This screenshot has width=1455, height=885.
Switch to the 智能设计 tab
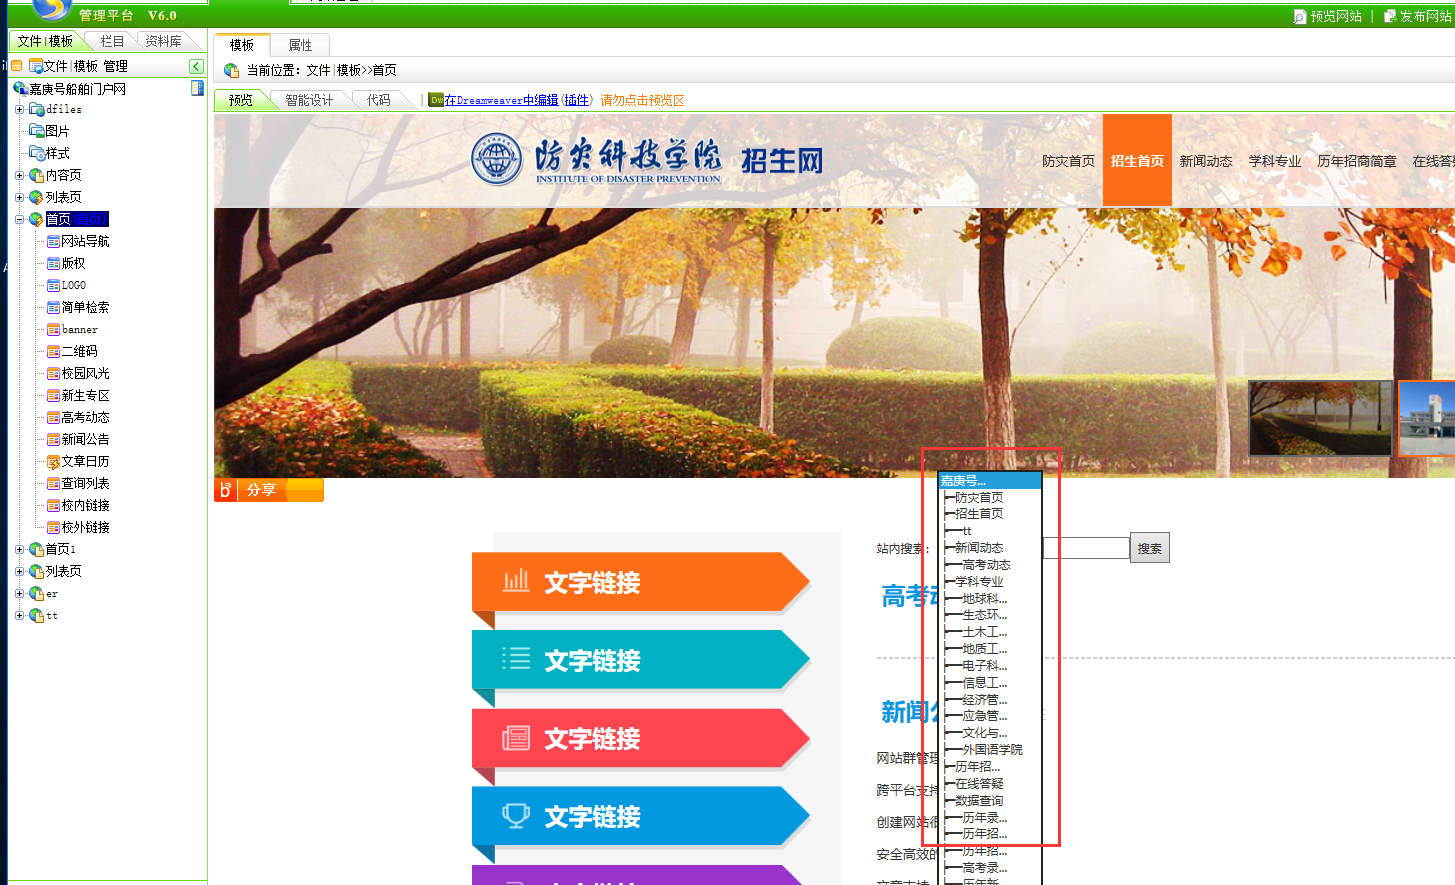[x=309, y=100]
